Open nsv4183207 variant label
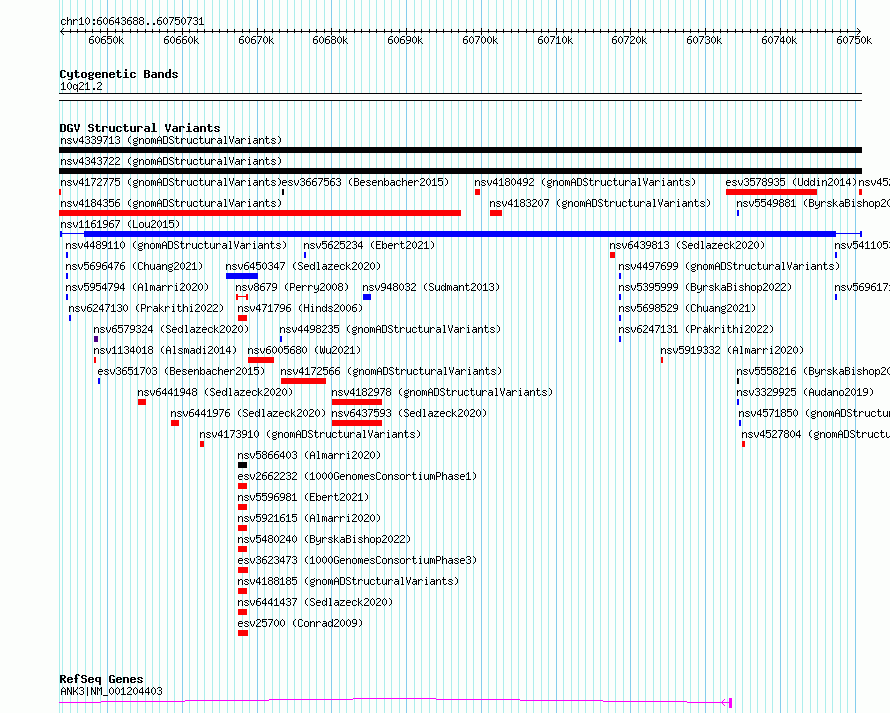 coord(600,203)
